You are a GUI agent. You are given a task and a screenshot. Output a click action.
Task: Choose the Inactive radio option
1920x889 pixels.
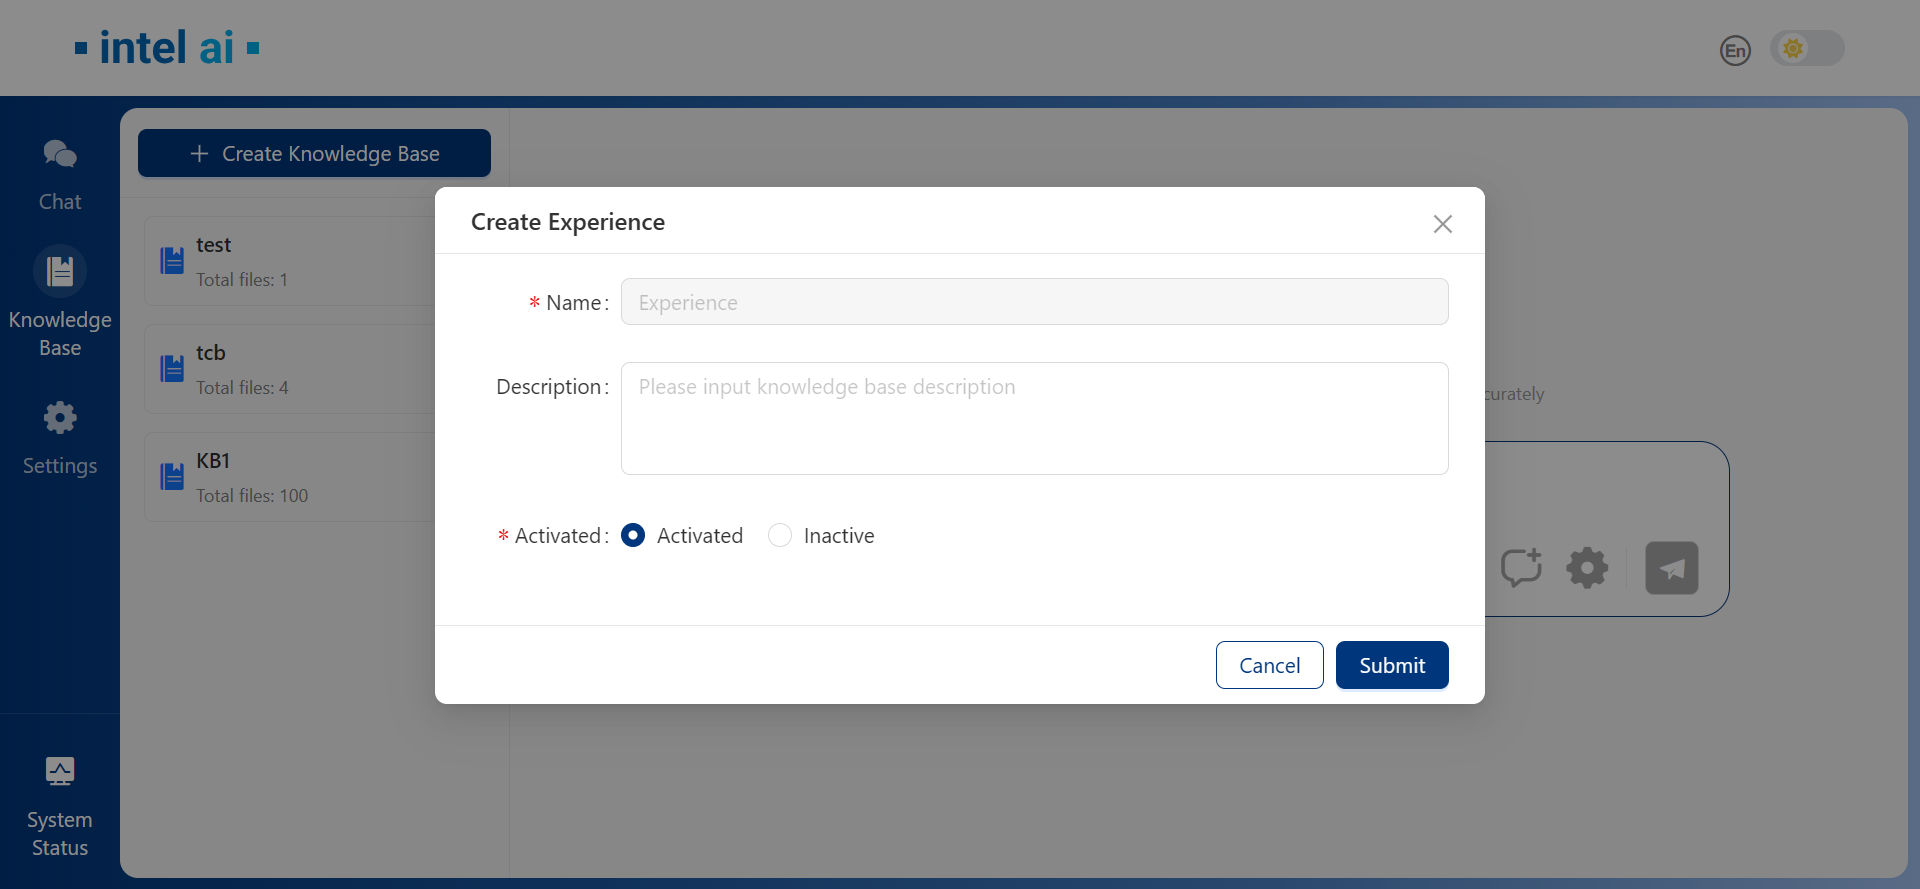click(780, 536)
